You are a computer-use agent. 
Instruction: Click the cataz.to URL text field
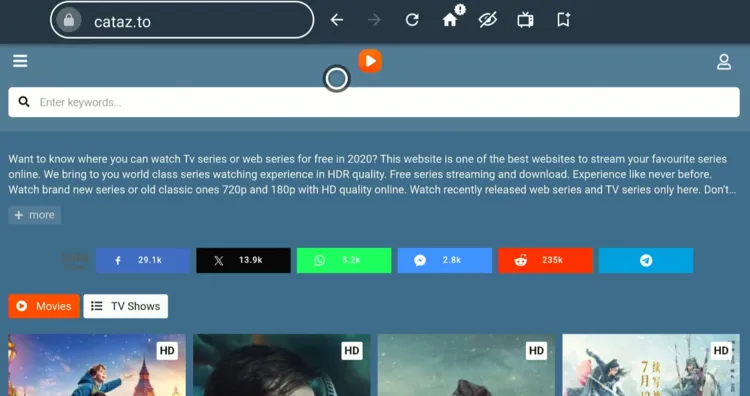pyautogui.click(x=182, y=20)
